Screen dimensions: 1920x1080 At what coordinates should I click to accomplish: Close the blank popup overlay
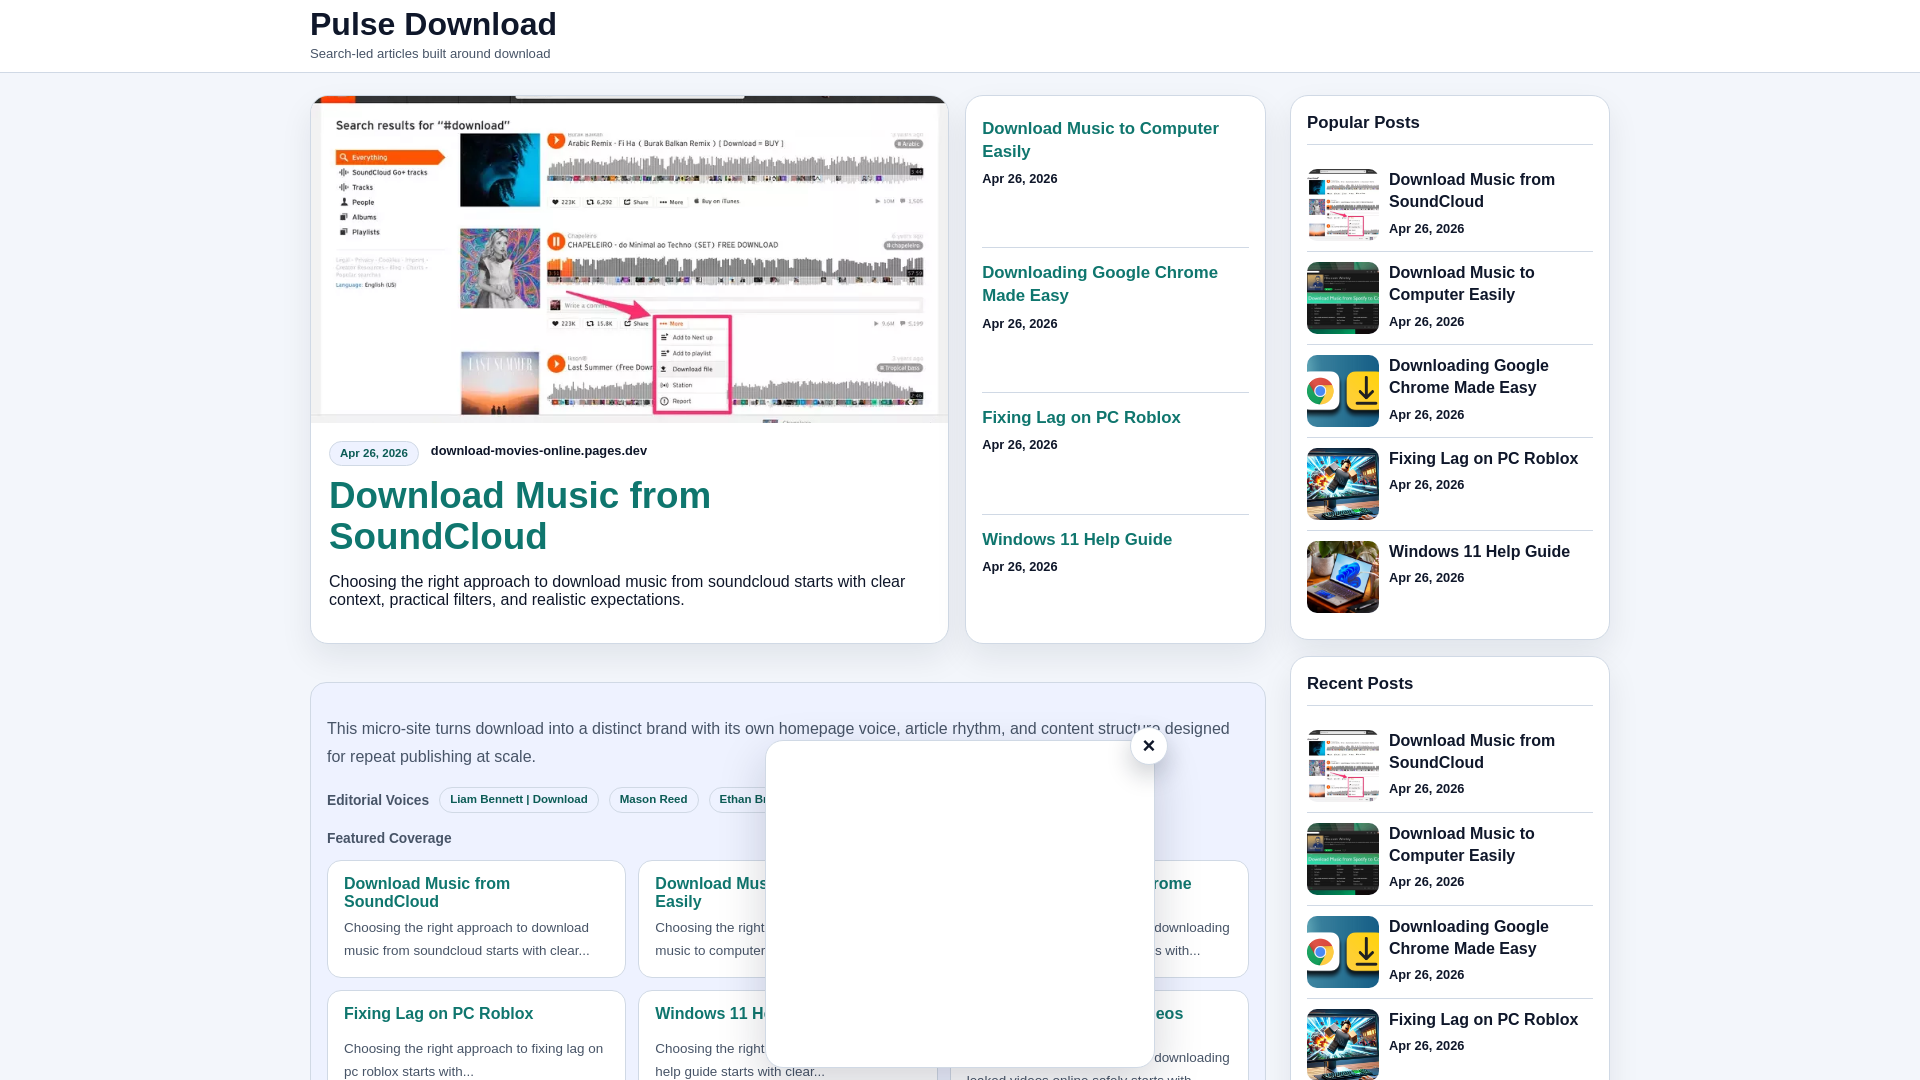tap(1149, 746)
